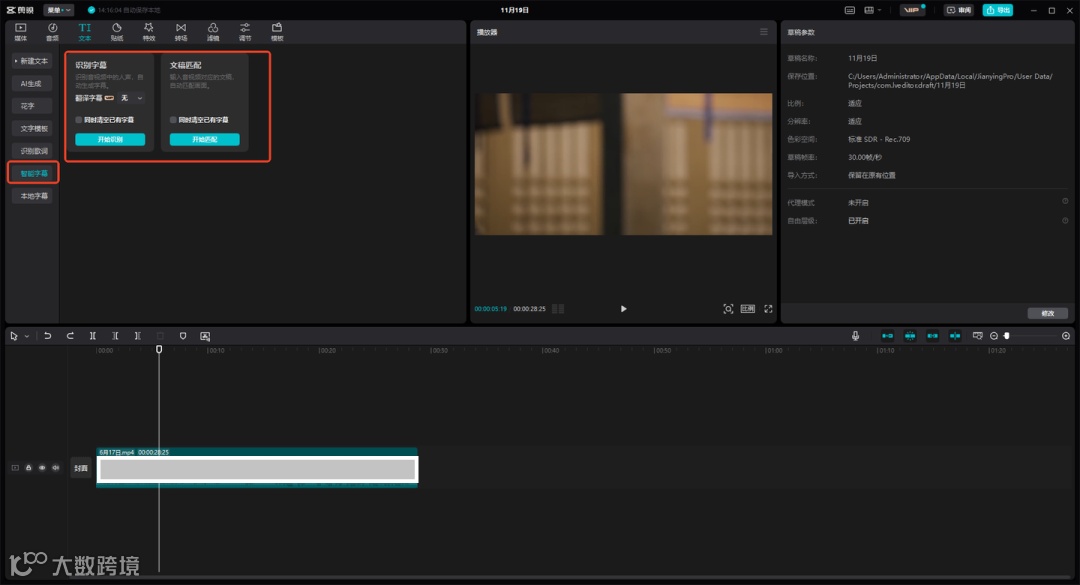Image resolution: width=1080 pixels, height=585 pixels.
Task: Toggle the main track magnet
Action: 888,336
